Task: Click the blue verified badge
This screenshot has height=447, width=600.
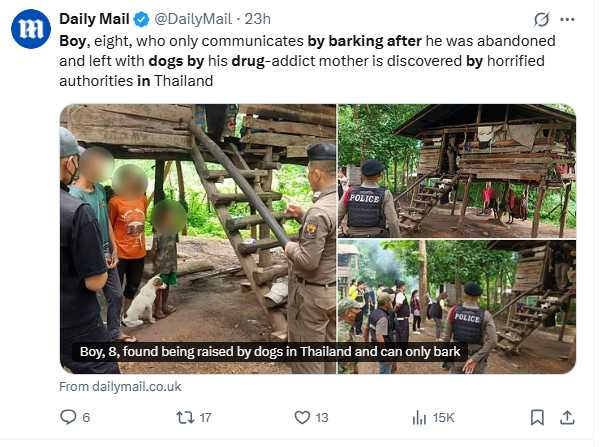Action: coord(142,19)
